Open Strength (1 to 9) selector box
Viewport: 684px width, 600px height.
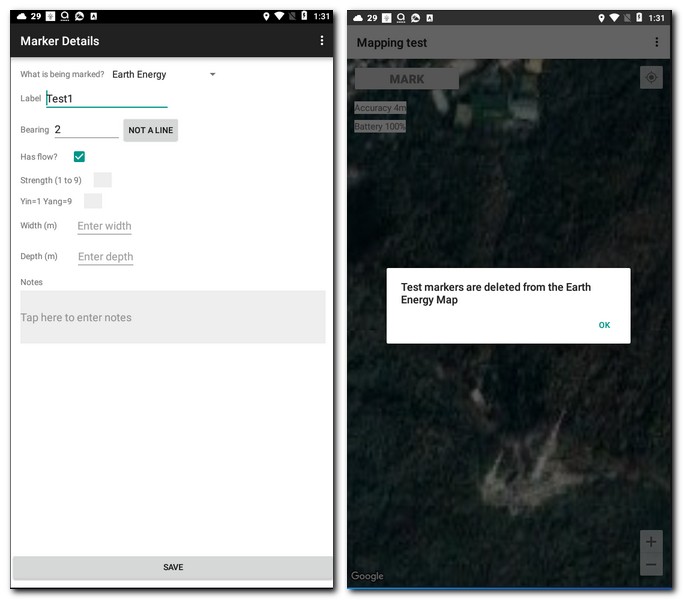tap(103, 180)
